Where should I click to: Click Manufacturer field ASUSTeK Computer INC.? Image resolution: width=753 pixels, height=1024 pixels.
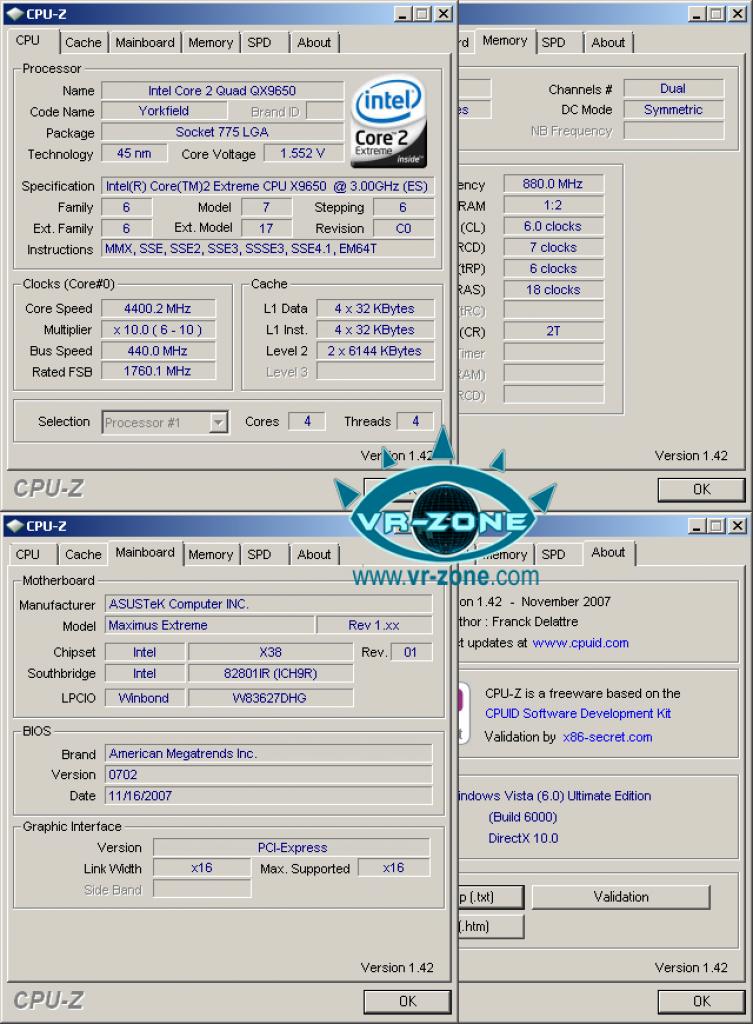(x=268, y=604)
